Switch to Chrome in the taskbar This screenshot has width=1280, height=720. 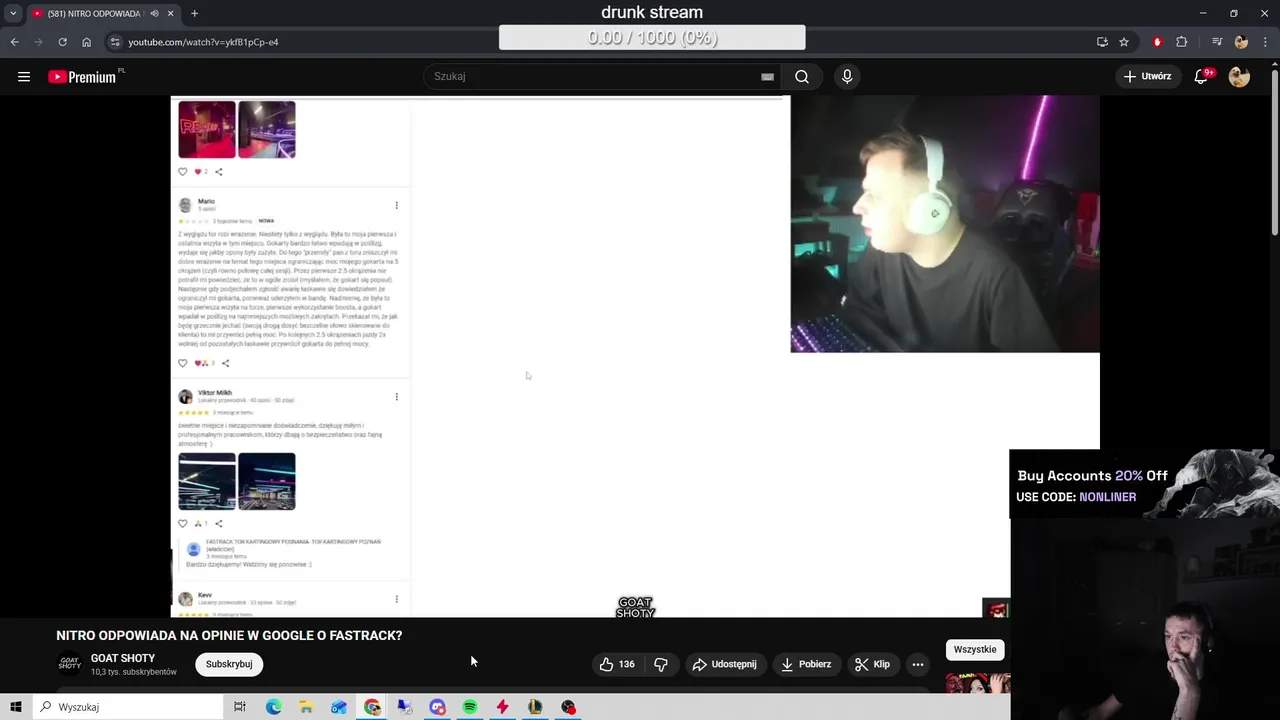point(372,707)
